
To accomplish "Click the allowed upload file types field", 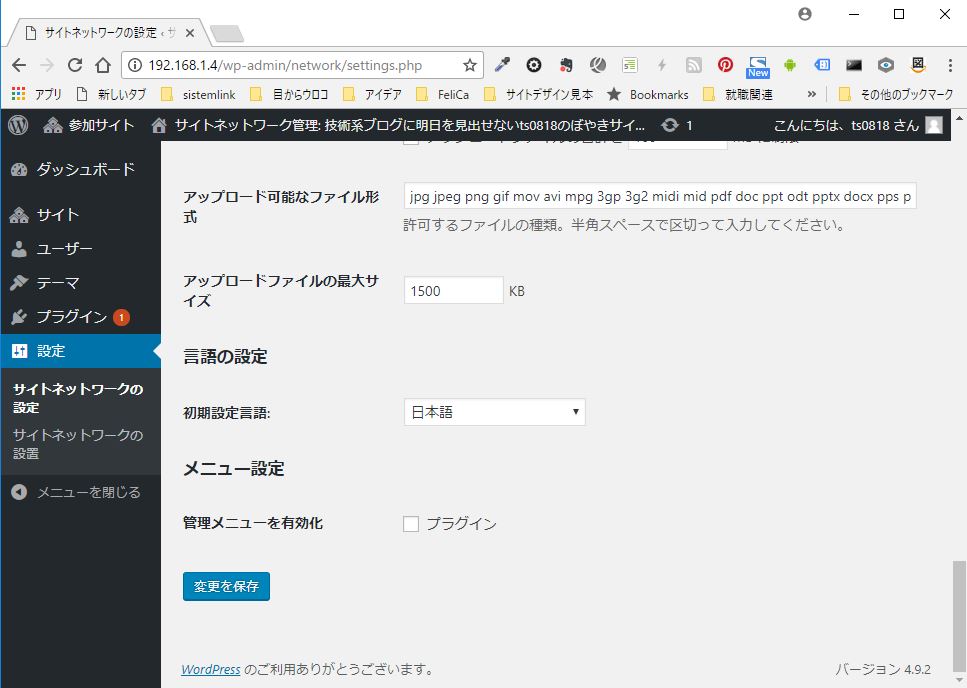I will point(660,196).
